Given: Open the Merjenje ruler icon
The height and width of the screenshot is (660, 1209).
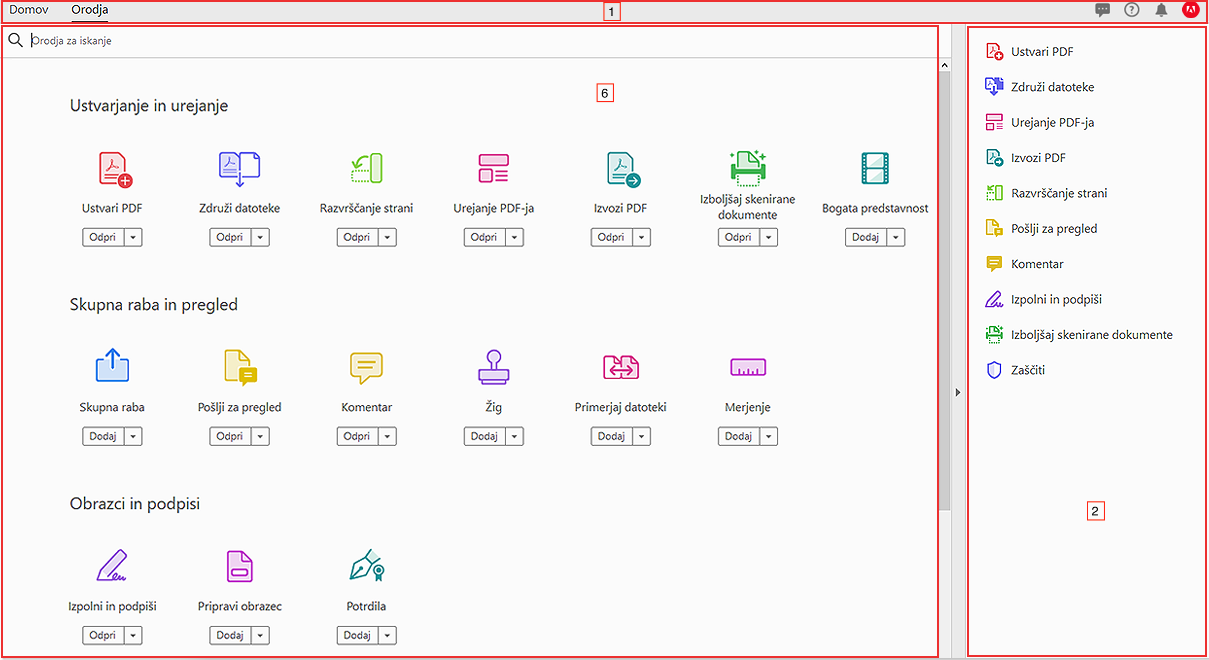Looking at the screenshot, I should click(x=748, y=368).
